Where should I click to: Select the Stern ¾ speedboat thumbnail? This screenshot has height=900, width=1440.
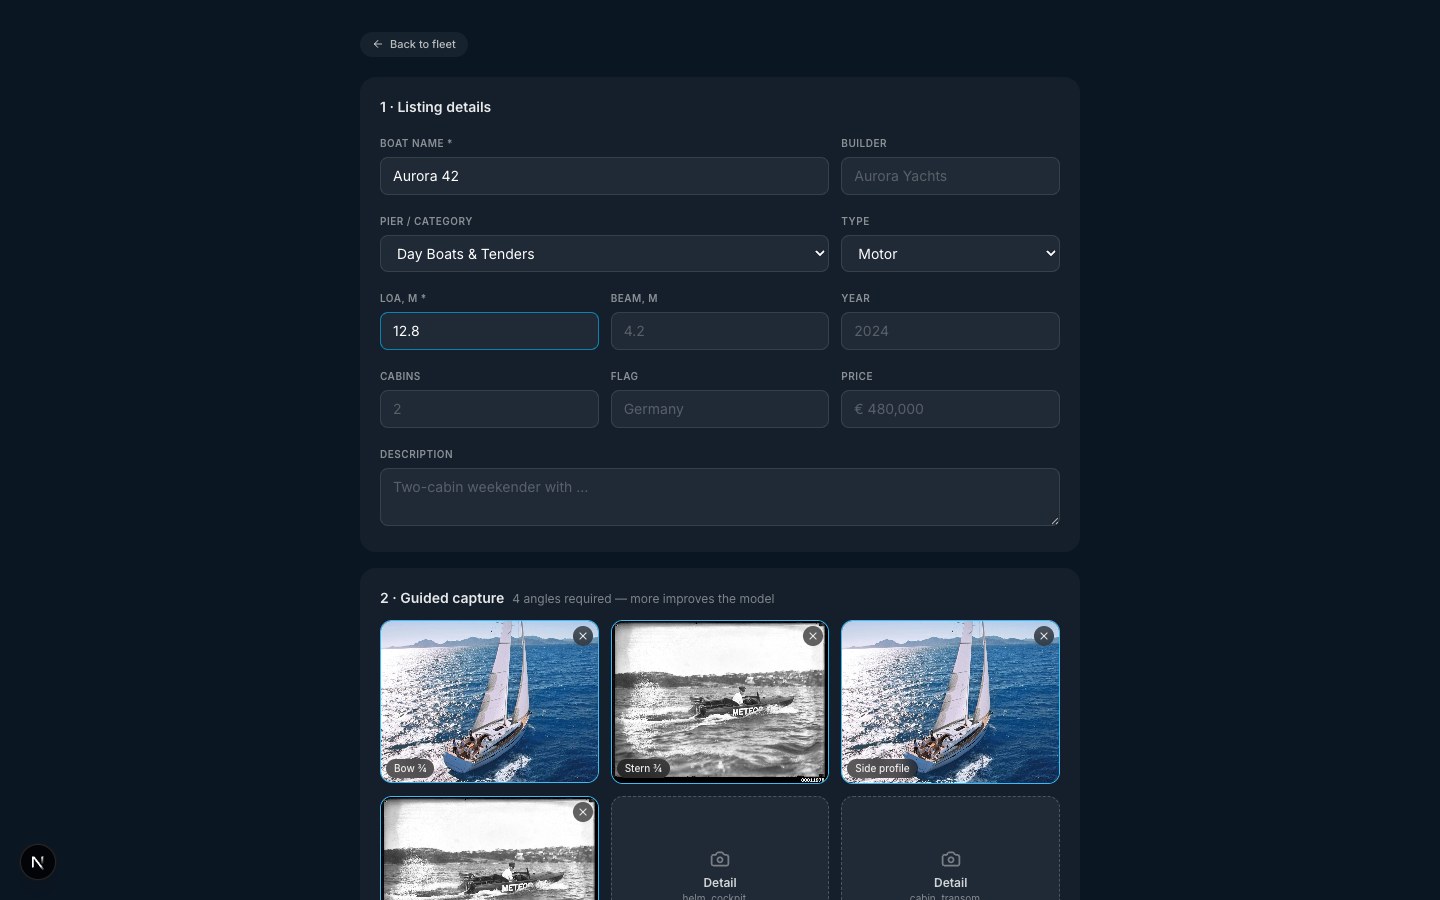coord(720,702)
